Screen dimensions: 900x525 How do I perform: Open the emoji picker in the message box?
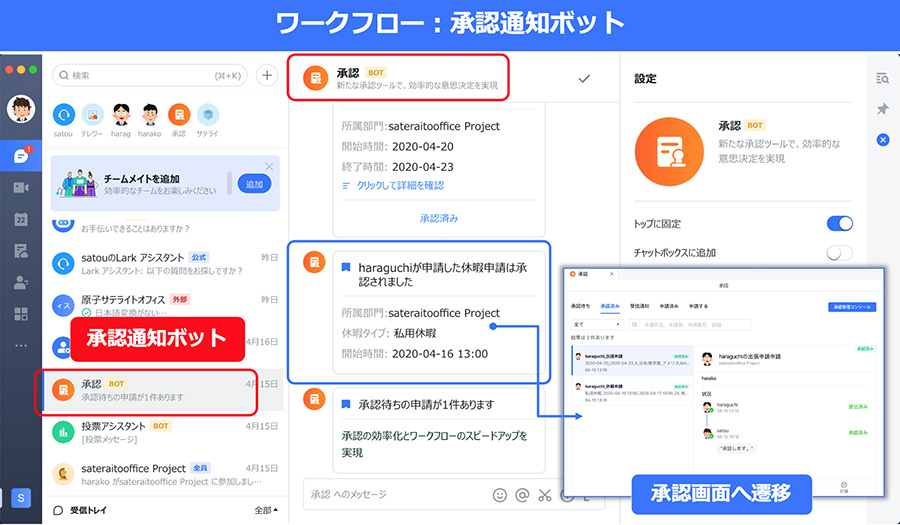[500, 495]
